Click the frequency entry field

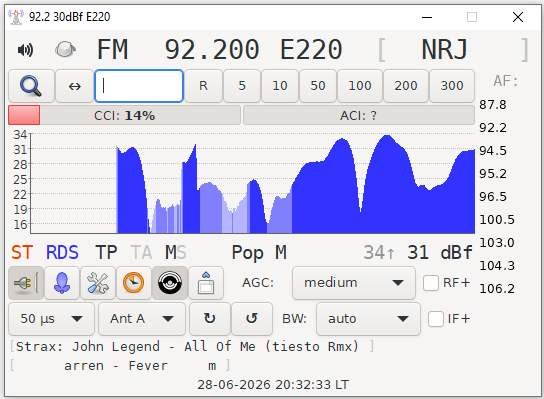[x=139, y=86]
